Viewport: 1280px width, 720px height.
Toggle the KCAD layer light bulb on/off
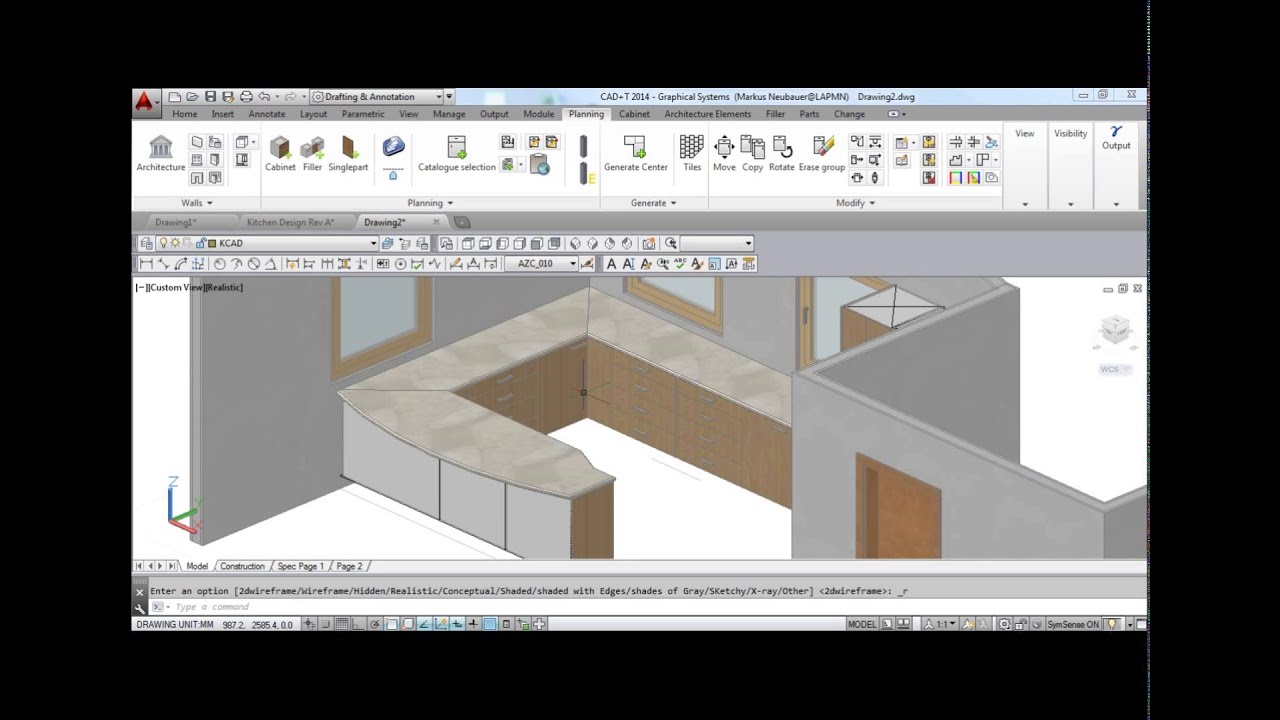click(163, 243)
